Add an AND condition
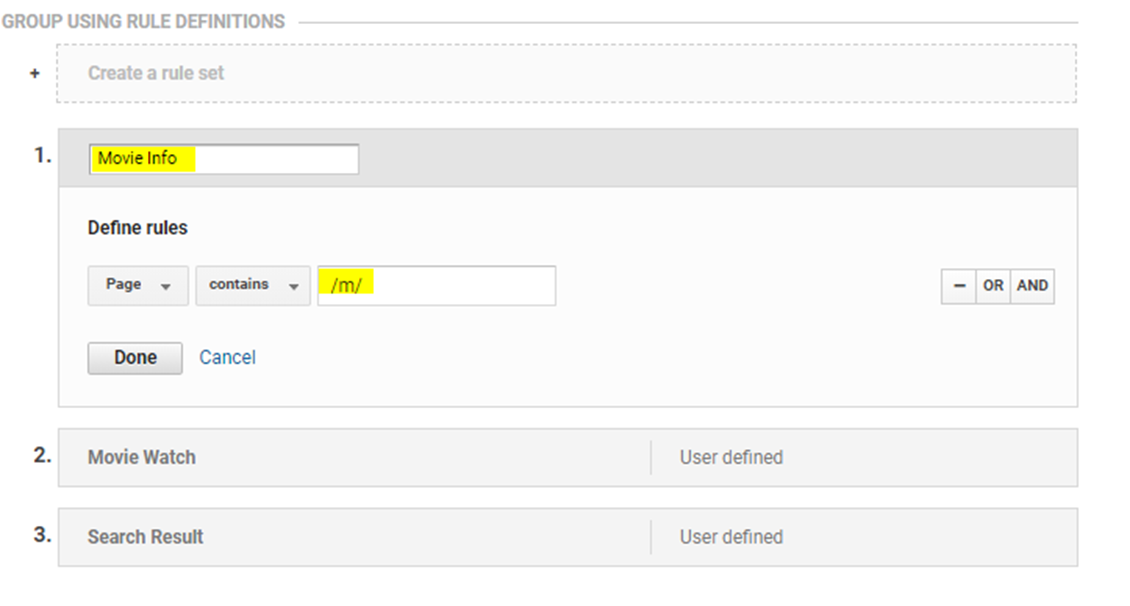Screen dimensions: 1130x606 click(x=1032, y=286)
